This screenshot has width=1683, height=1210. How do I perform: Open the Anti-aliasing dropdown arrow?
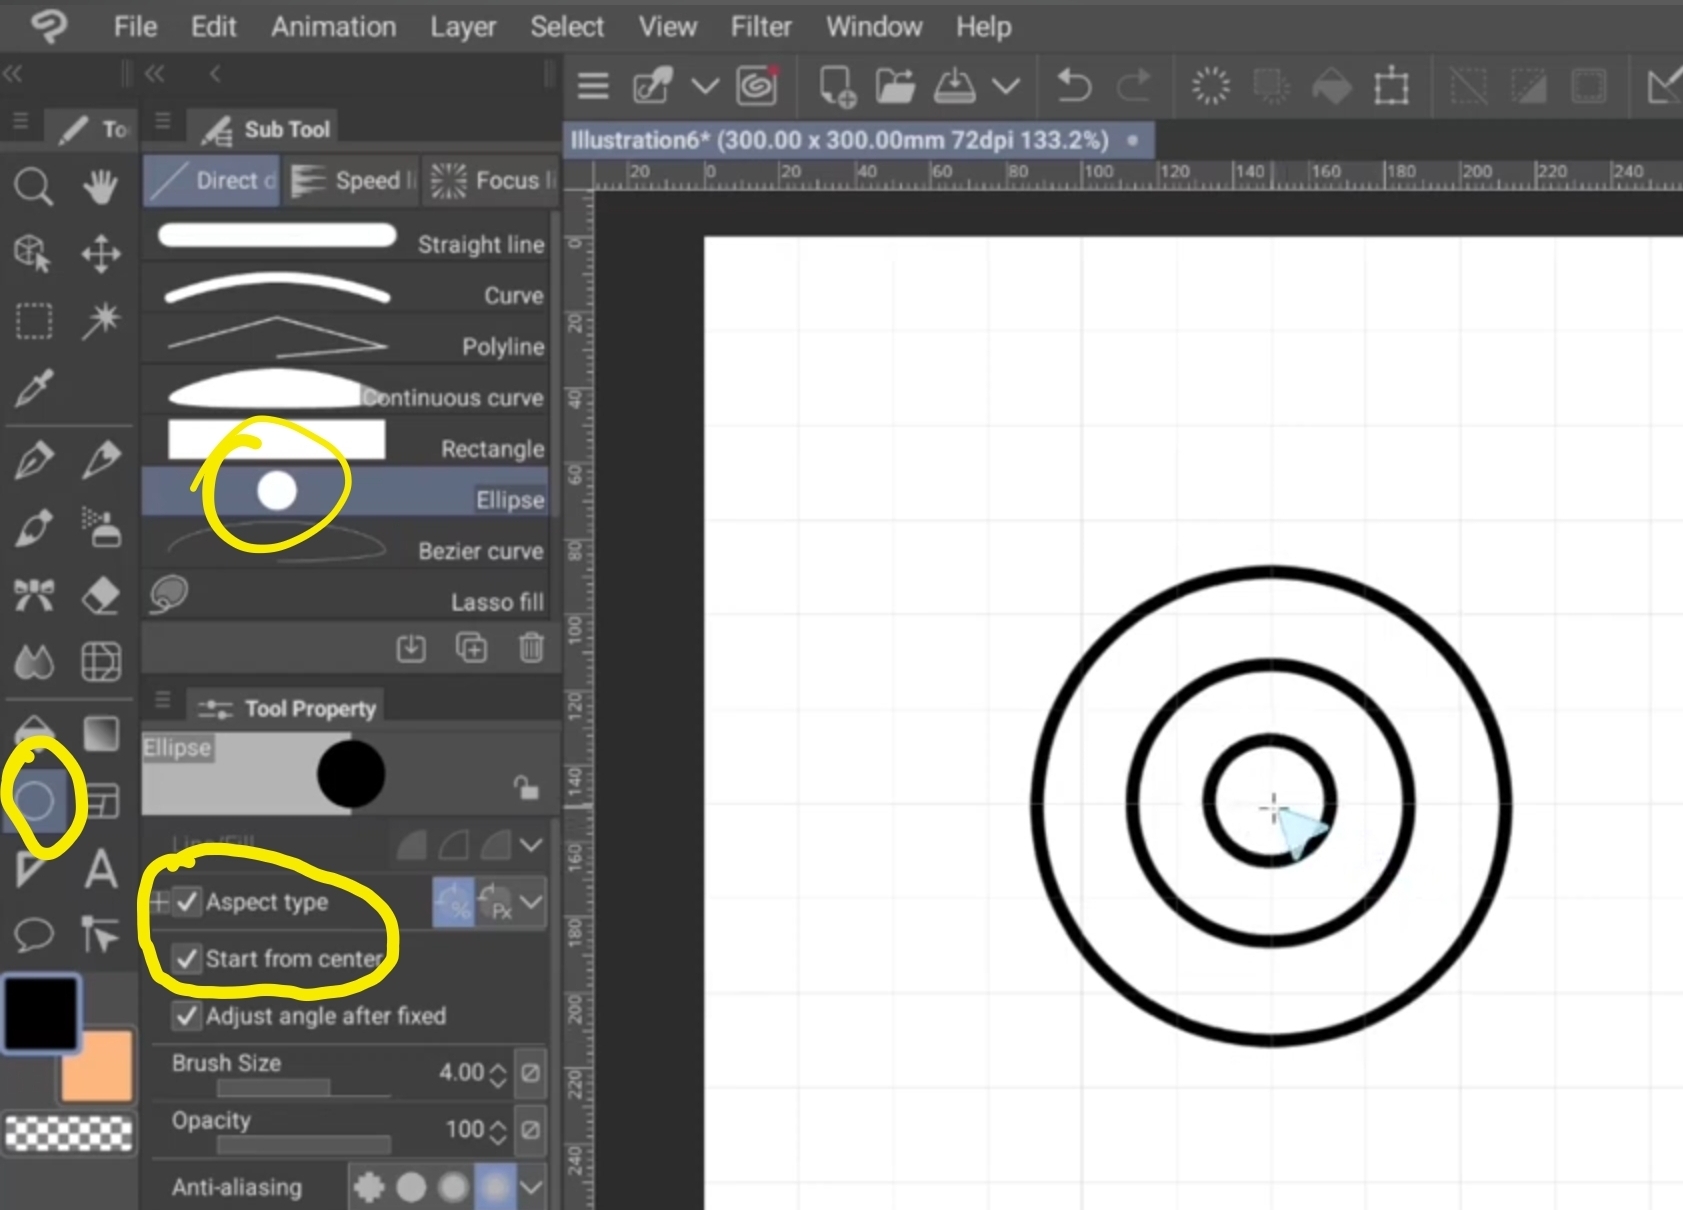tap(531, 1187)
